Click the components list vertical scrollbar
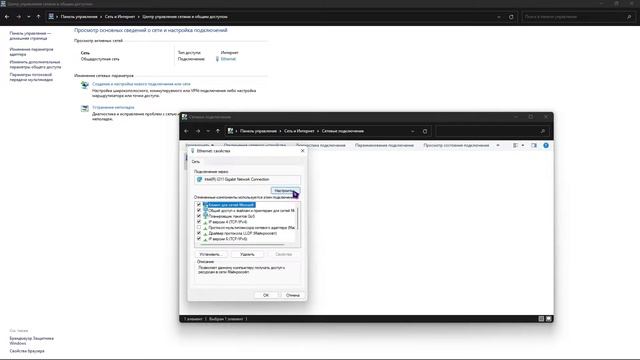The height and width of the screenshot is (360, 640). [298, 220]
